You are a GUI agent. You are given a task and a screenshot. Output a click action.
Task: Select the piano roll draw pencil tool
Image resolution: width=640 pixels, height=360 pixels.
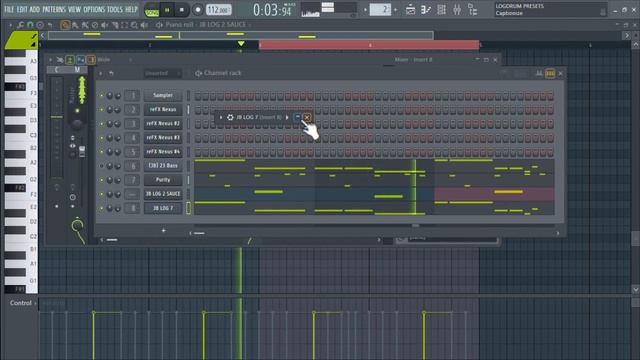(65, 25)
